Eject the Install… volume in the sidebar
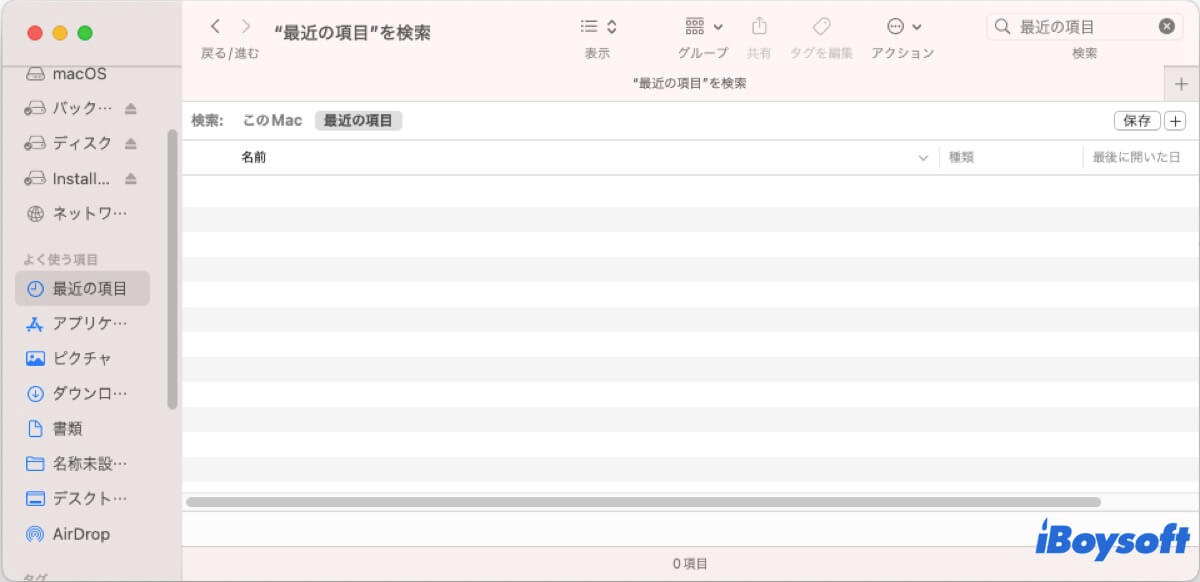 tap(131, 179)
